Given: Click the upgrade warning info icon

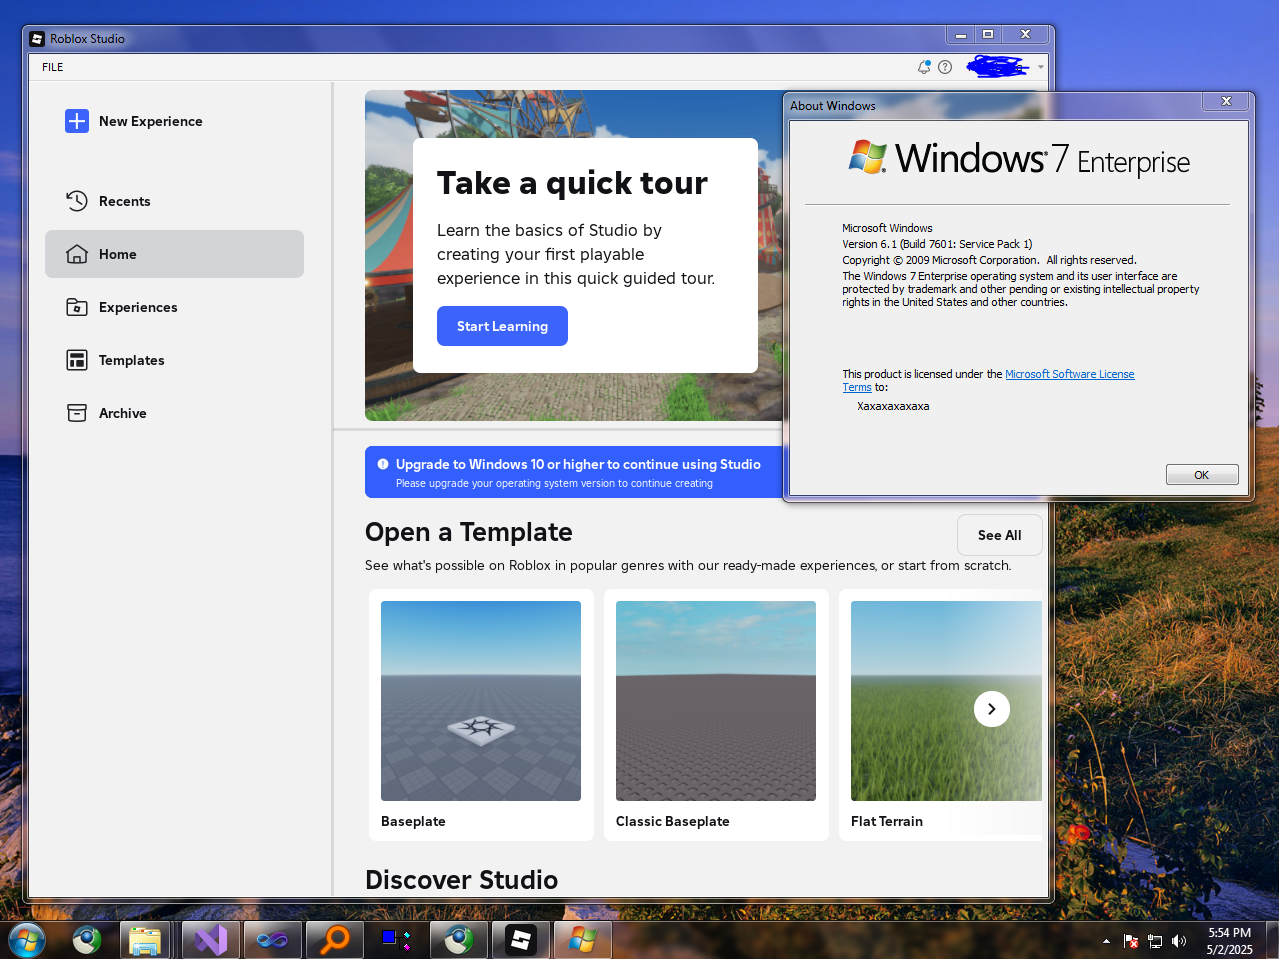Looking at the screenshot, I should (383, 464).
